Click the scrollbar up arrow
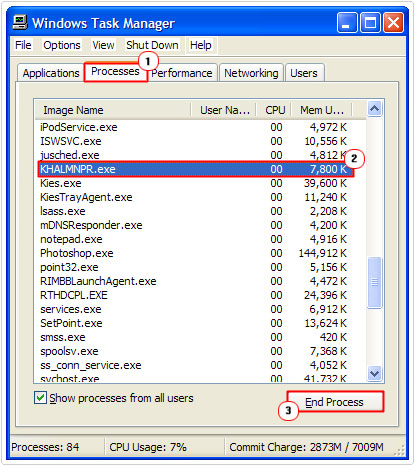Viewport: 415px width, 466px height. tap(375, 109)
